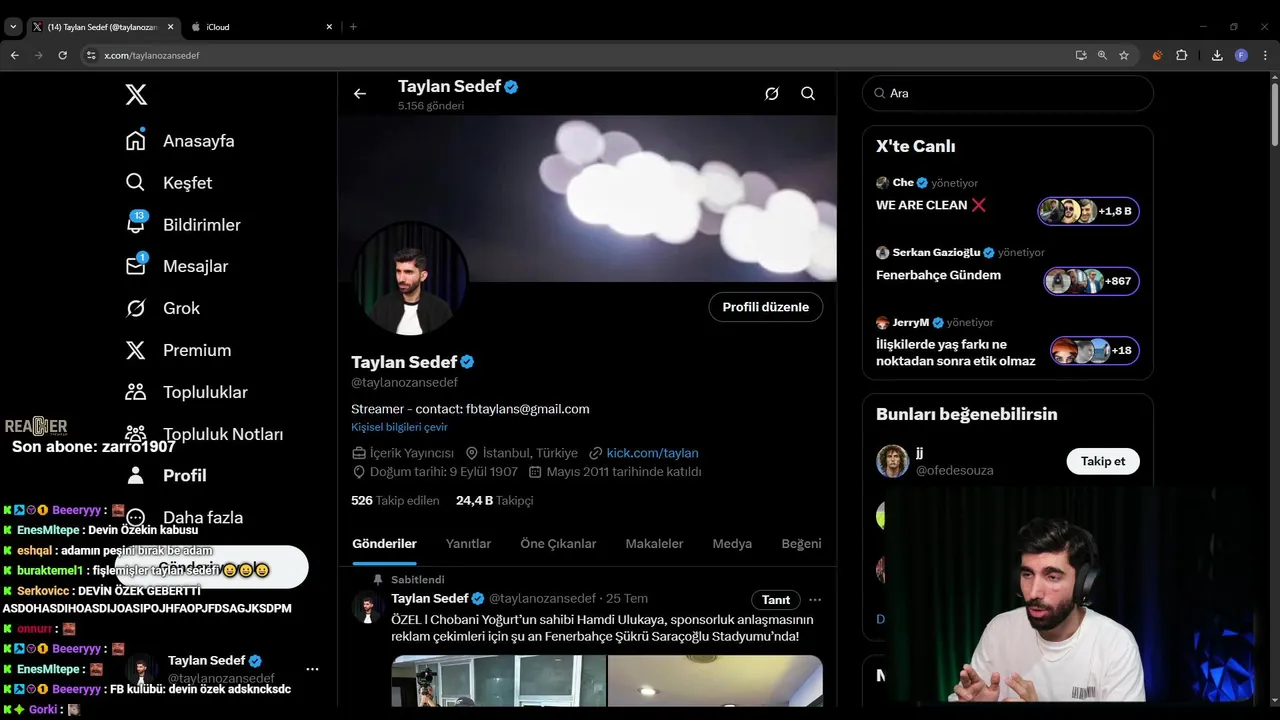Viewport: 1280px width, 720px height.
Task: Switch to Beğeni tab
Action: pyautogui.click(x=801, y=544)
